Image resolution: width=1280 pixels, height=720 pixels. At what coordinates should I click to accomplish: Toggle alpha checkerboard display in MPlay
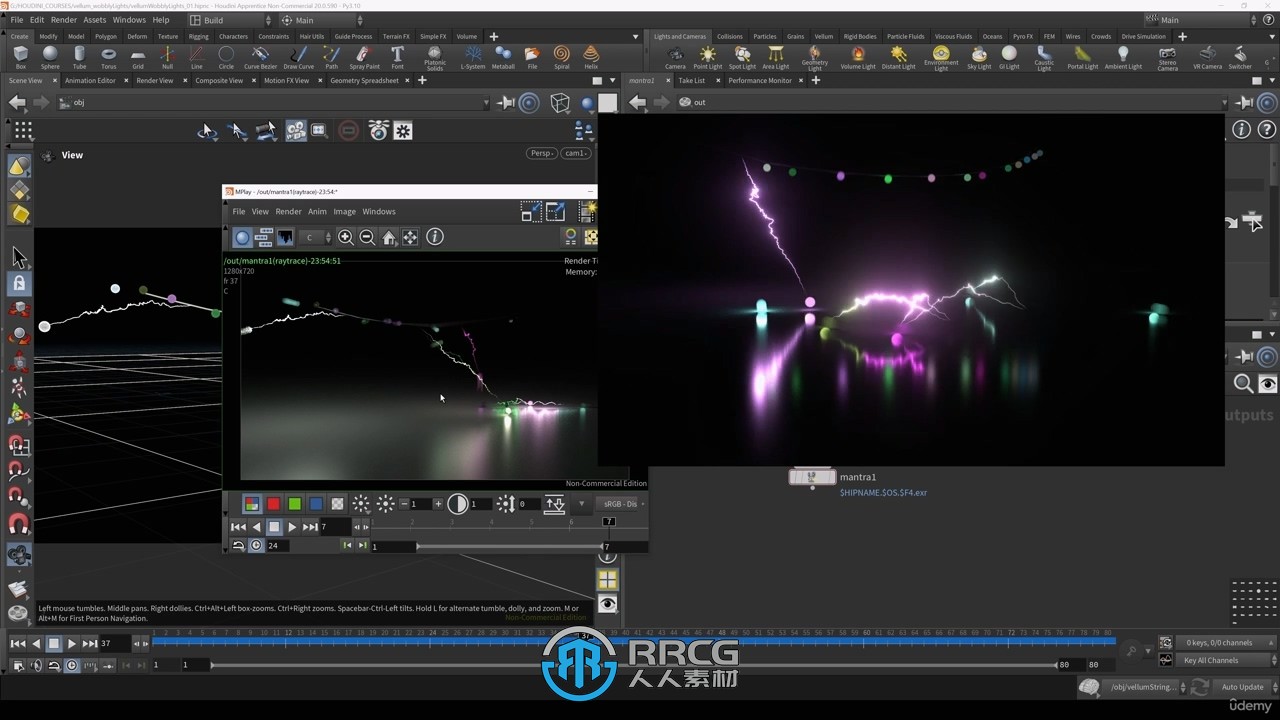(338, 504)
